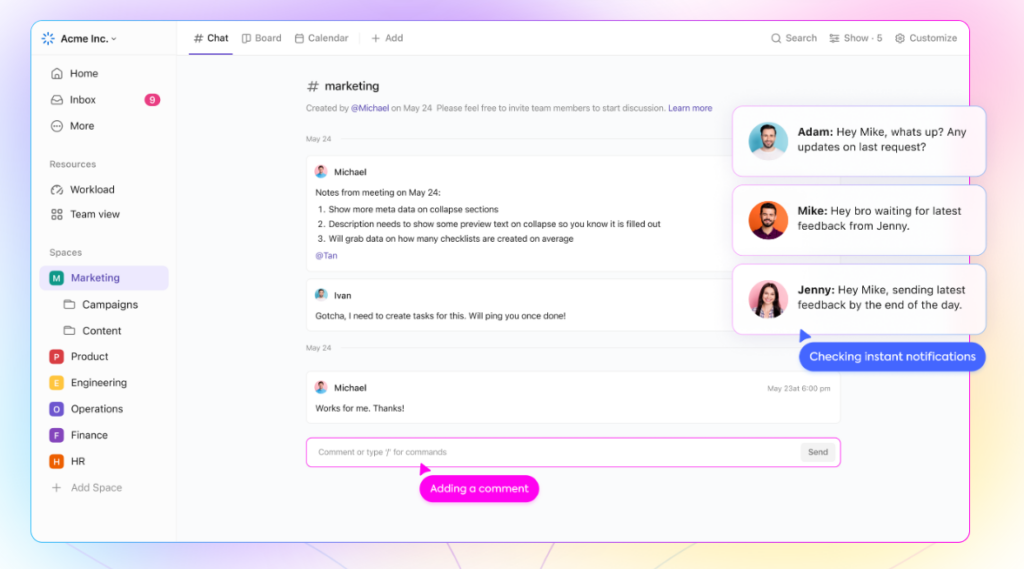Viewport: 1024px width, 569px height.
Task: Select the Marketing space label
Action: coord(95,278)
